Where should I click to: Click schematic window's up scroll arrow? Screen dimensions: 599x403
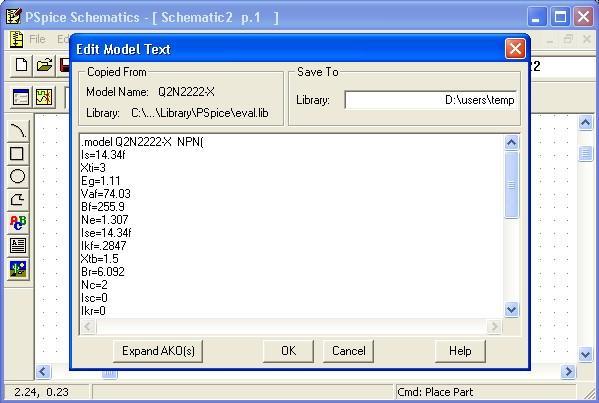pyautogui.click(x=586, y=123)
